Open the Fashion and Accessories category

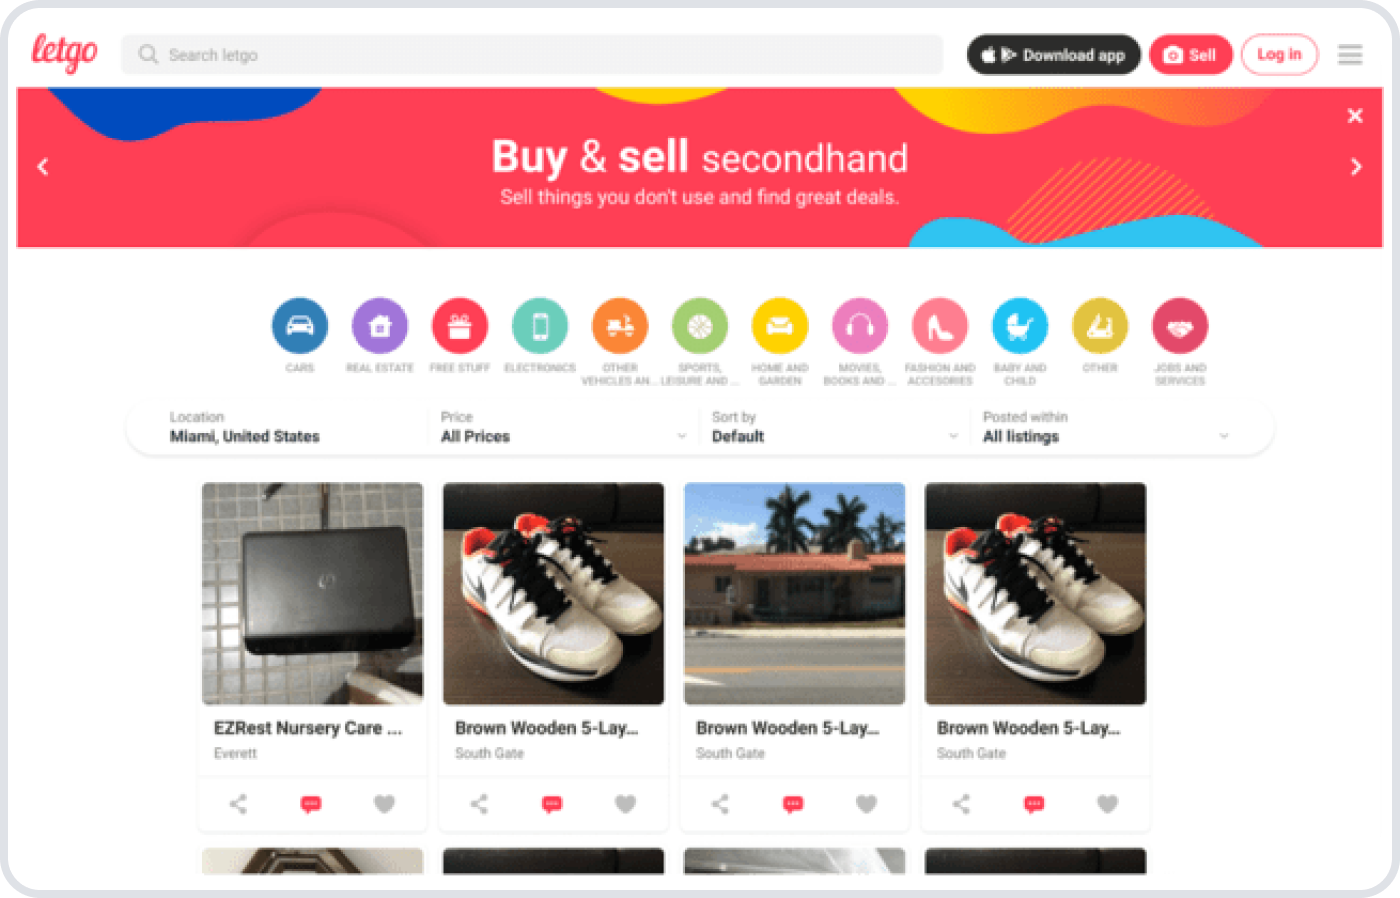pyautogui.click(x=940, y=326)
